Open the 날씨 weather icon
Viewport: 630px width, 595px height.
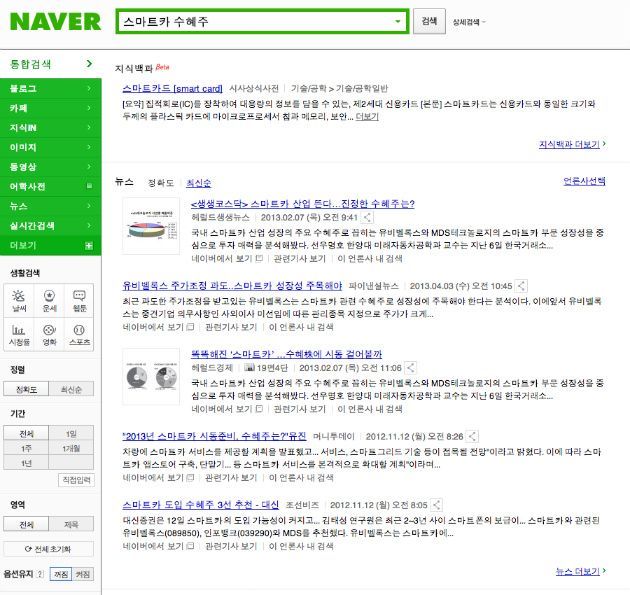[x=19, y=301]
